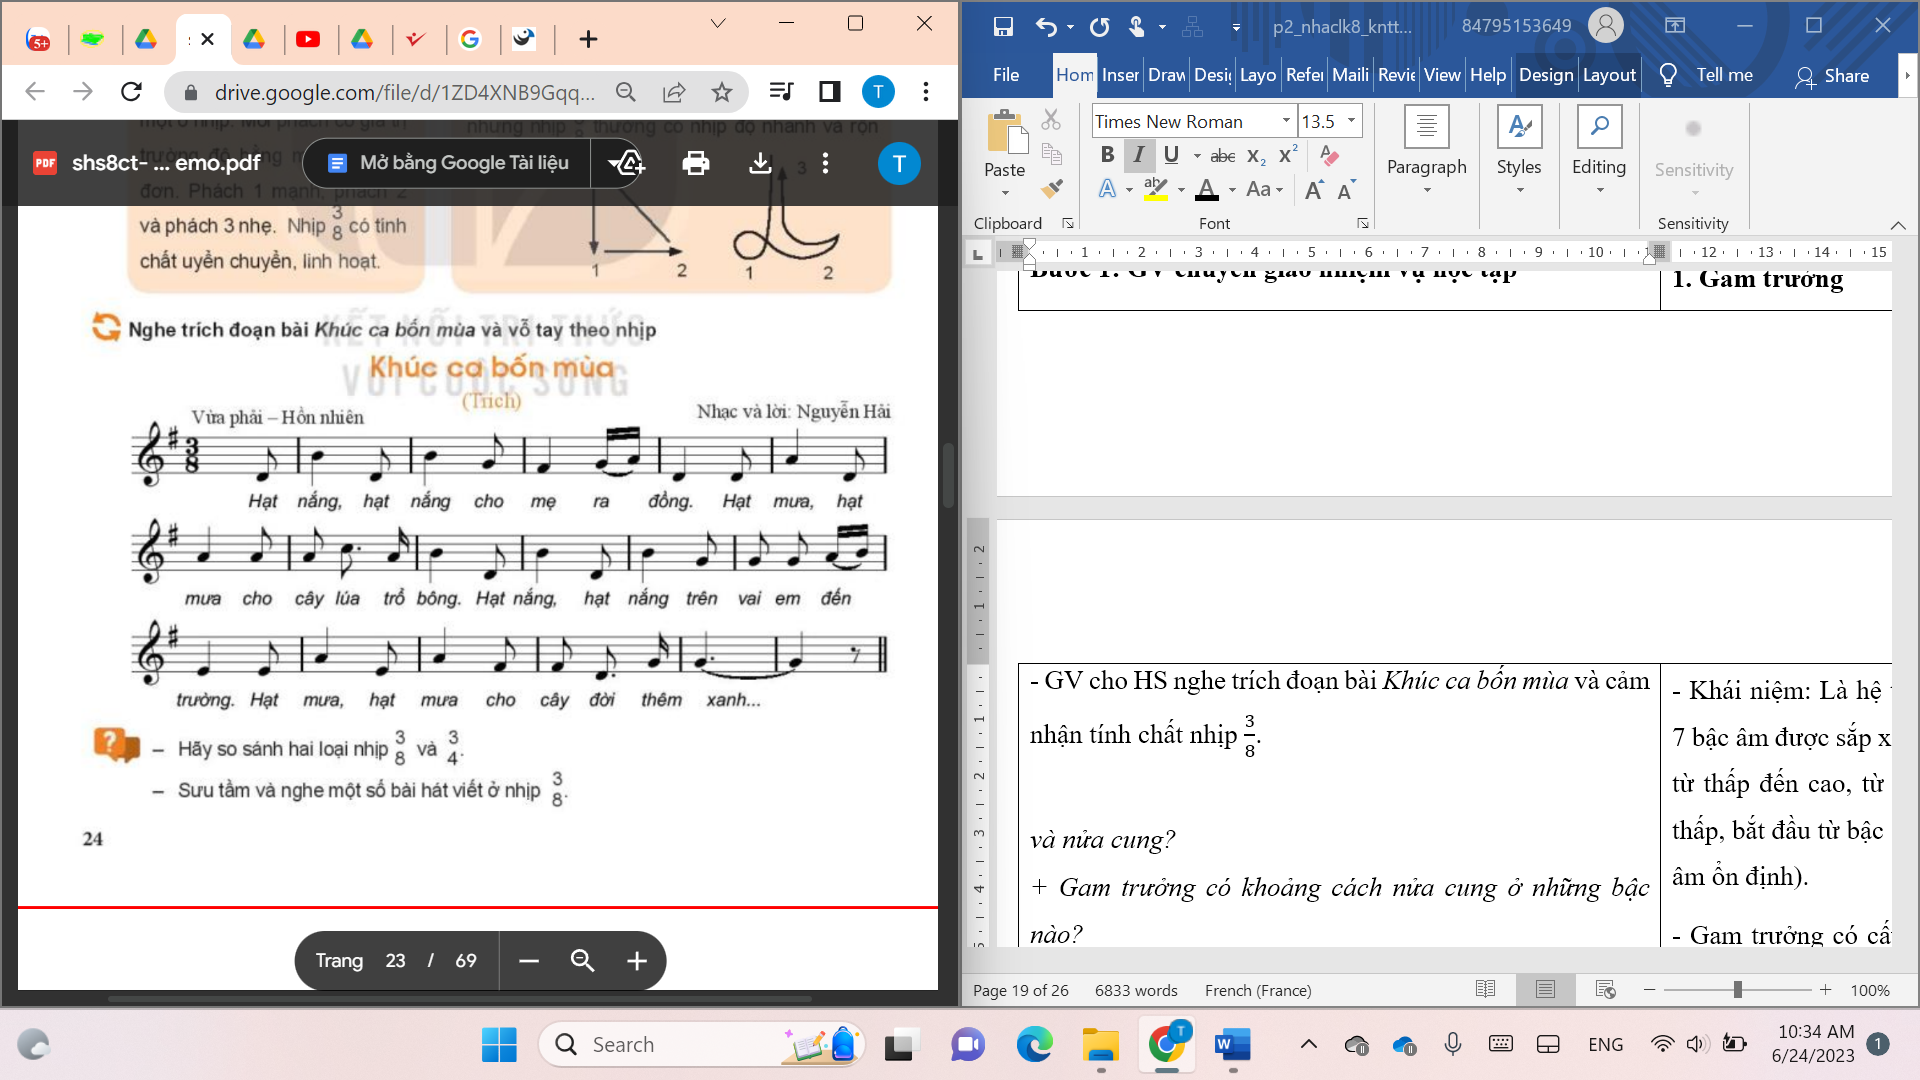Viewport: 1920px width, 1080px height.
Task: Reload the Chrome page
Action: 131,92
